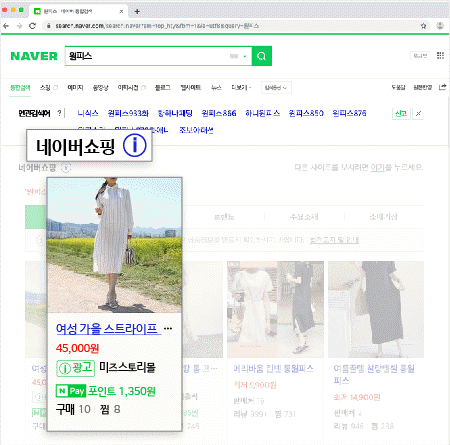This screenshot has width=450, height=445.
Task: Click the green magnifier search button
Action: pos(262,56)
